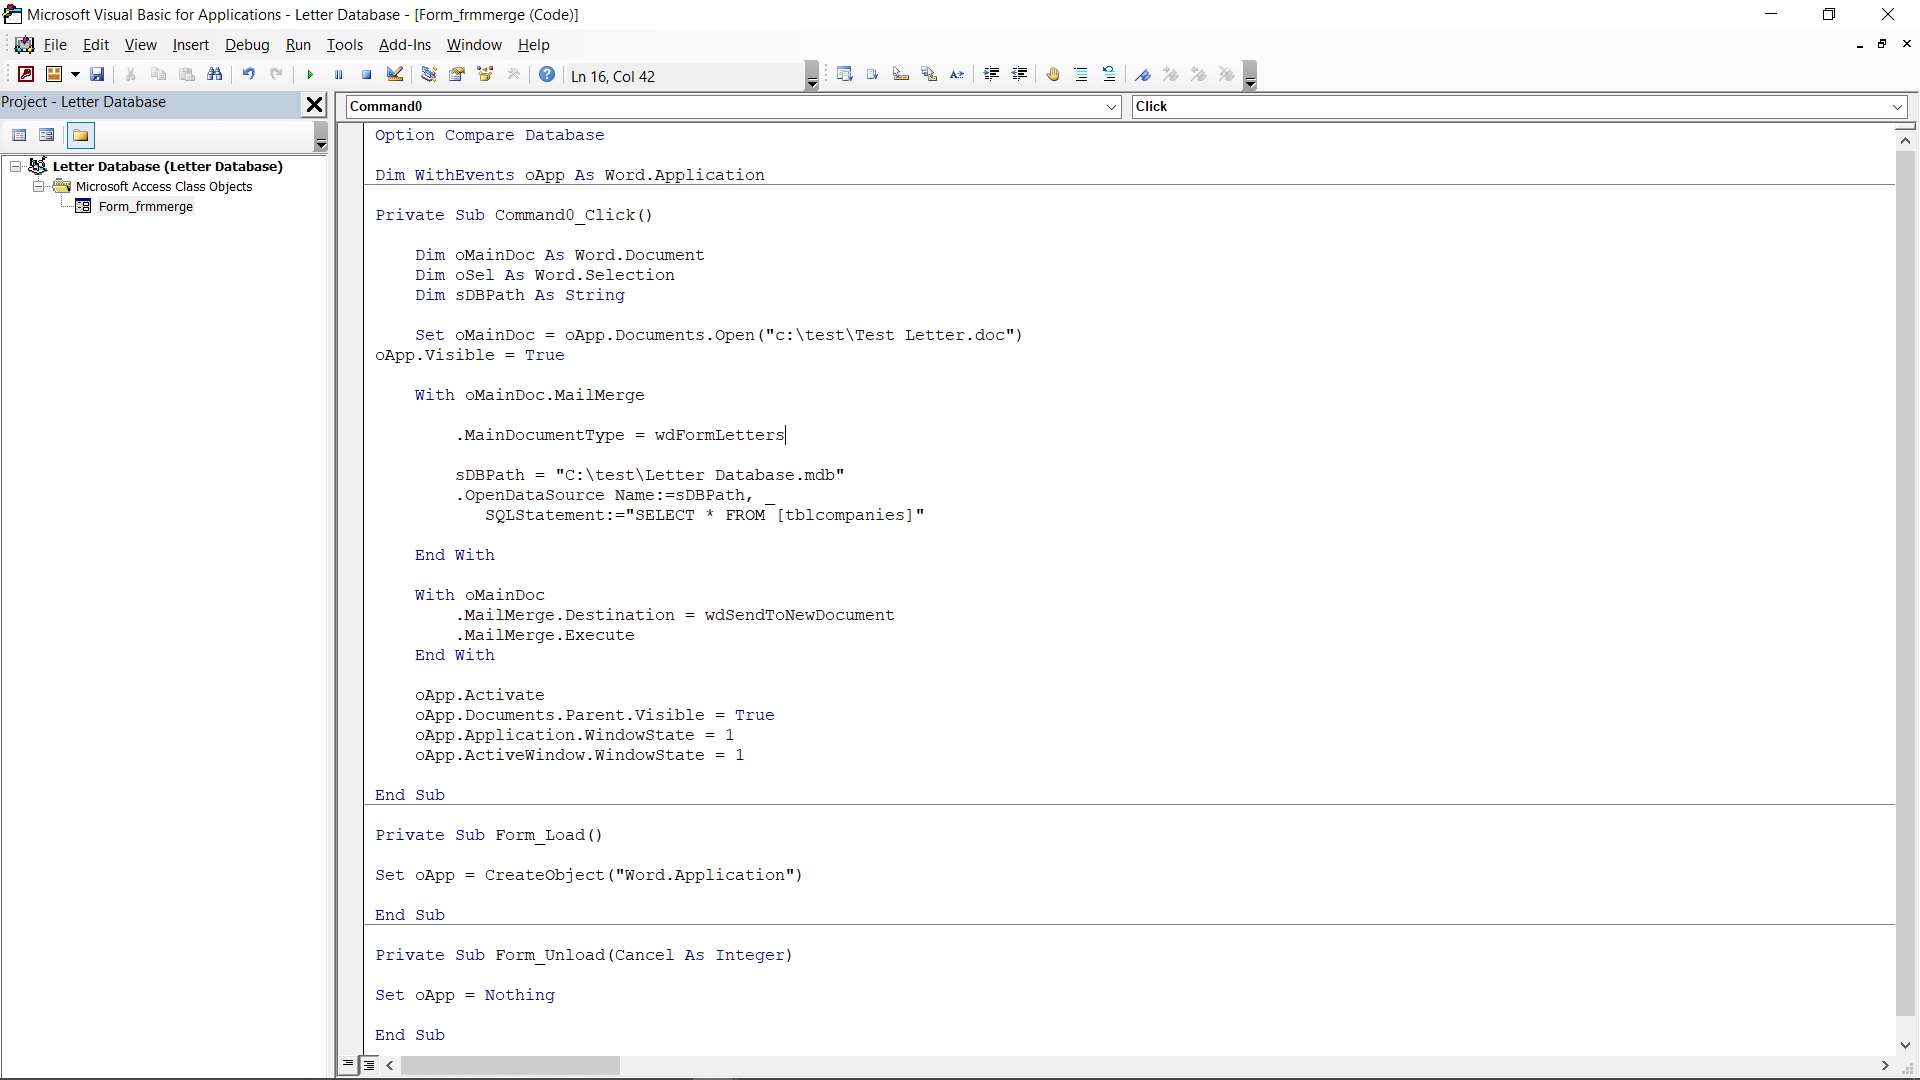Open the Help menu
The width and height of the screenshot is (1920, 1080).
tap(533, 45)
